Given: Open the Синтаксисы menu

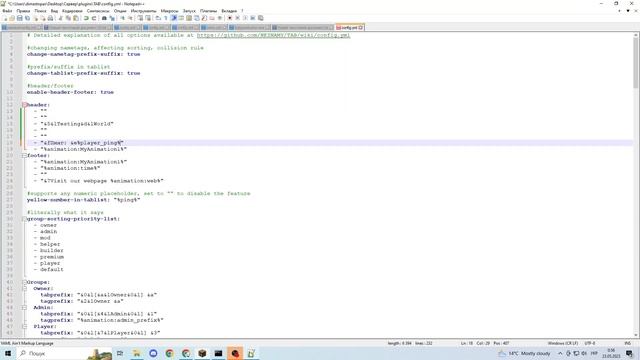Looking at the screenshot, I should coord(98,11).
